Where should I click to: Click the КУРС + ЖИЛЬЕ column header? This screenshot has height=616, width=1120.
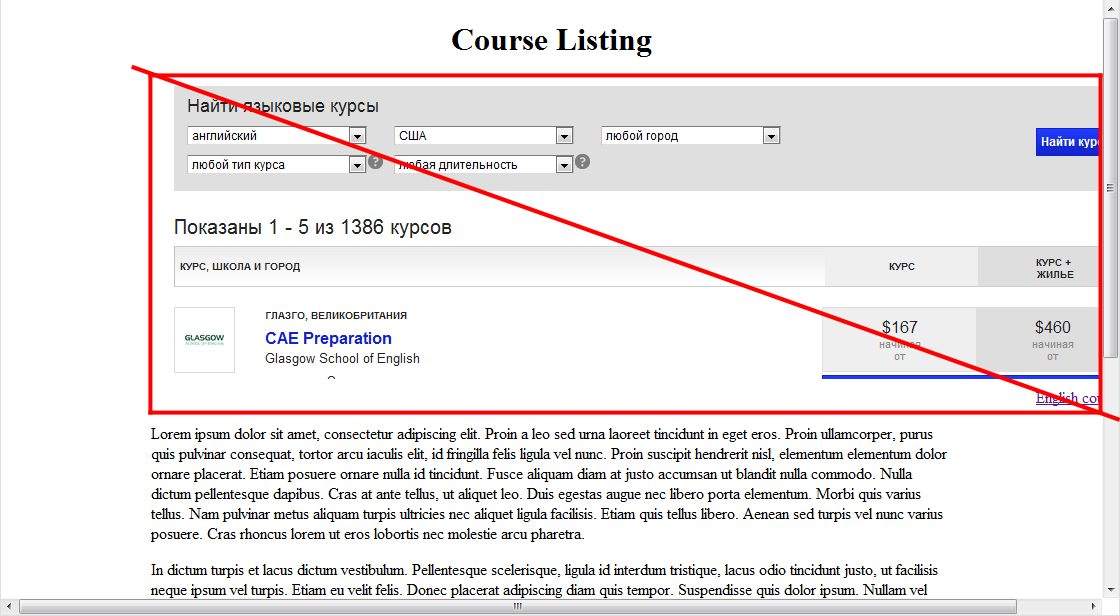[x=1053, y=268]
